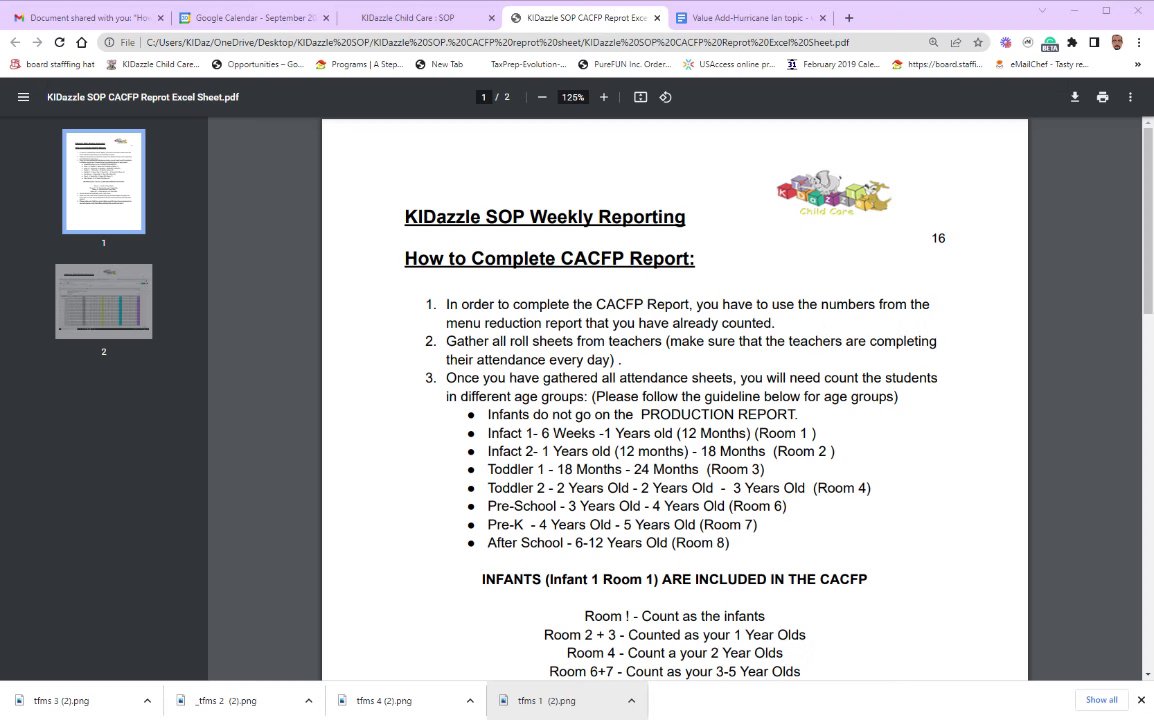Open a new browser tab

point(849,18)
